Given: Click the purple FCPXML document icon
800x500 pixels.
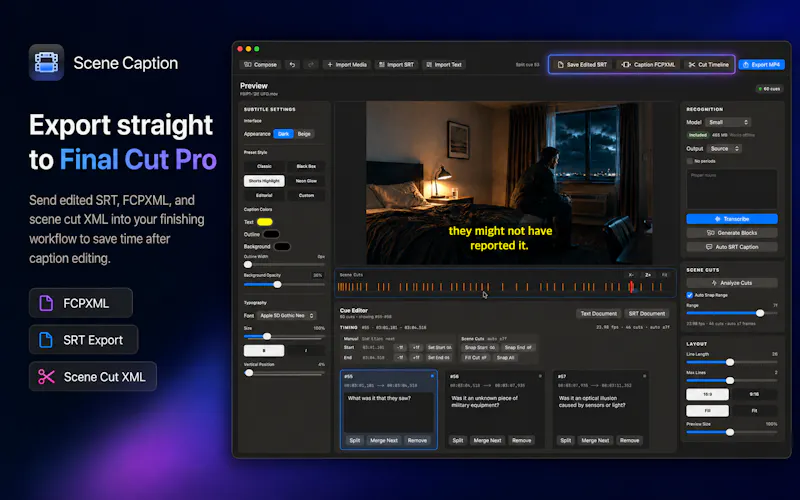Looking at the screenshot, I should [46, 303].
